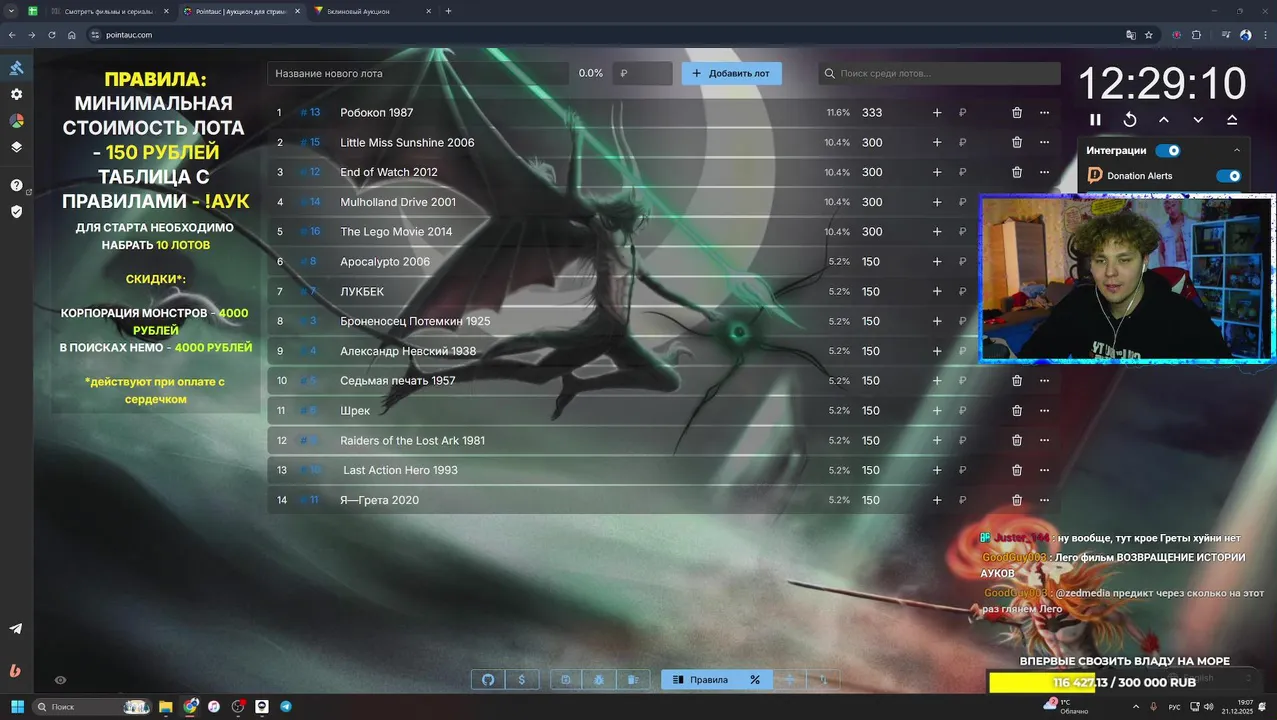Image resolution: width=1277 pixels, height=720 pixels.
Task: Click the shield check icon in sidebar
Action: pos(16,211)
